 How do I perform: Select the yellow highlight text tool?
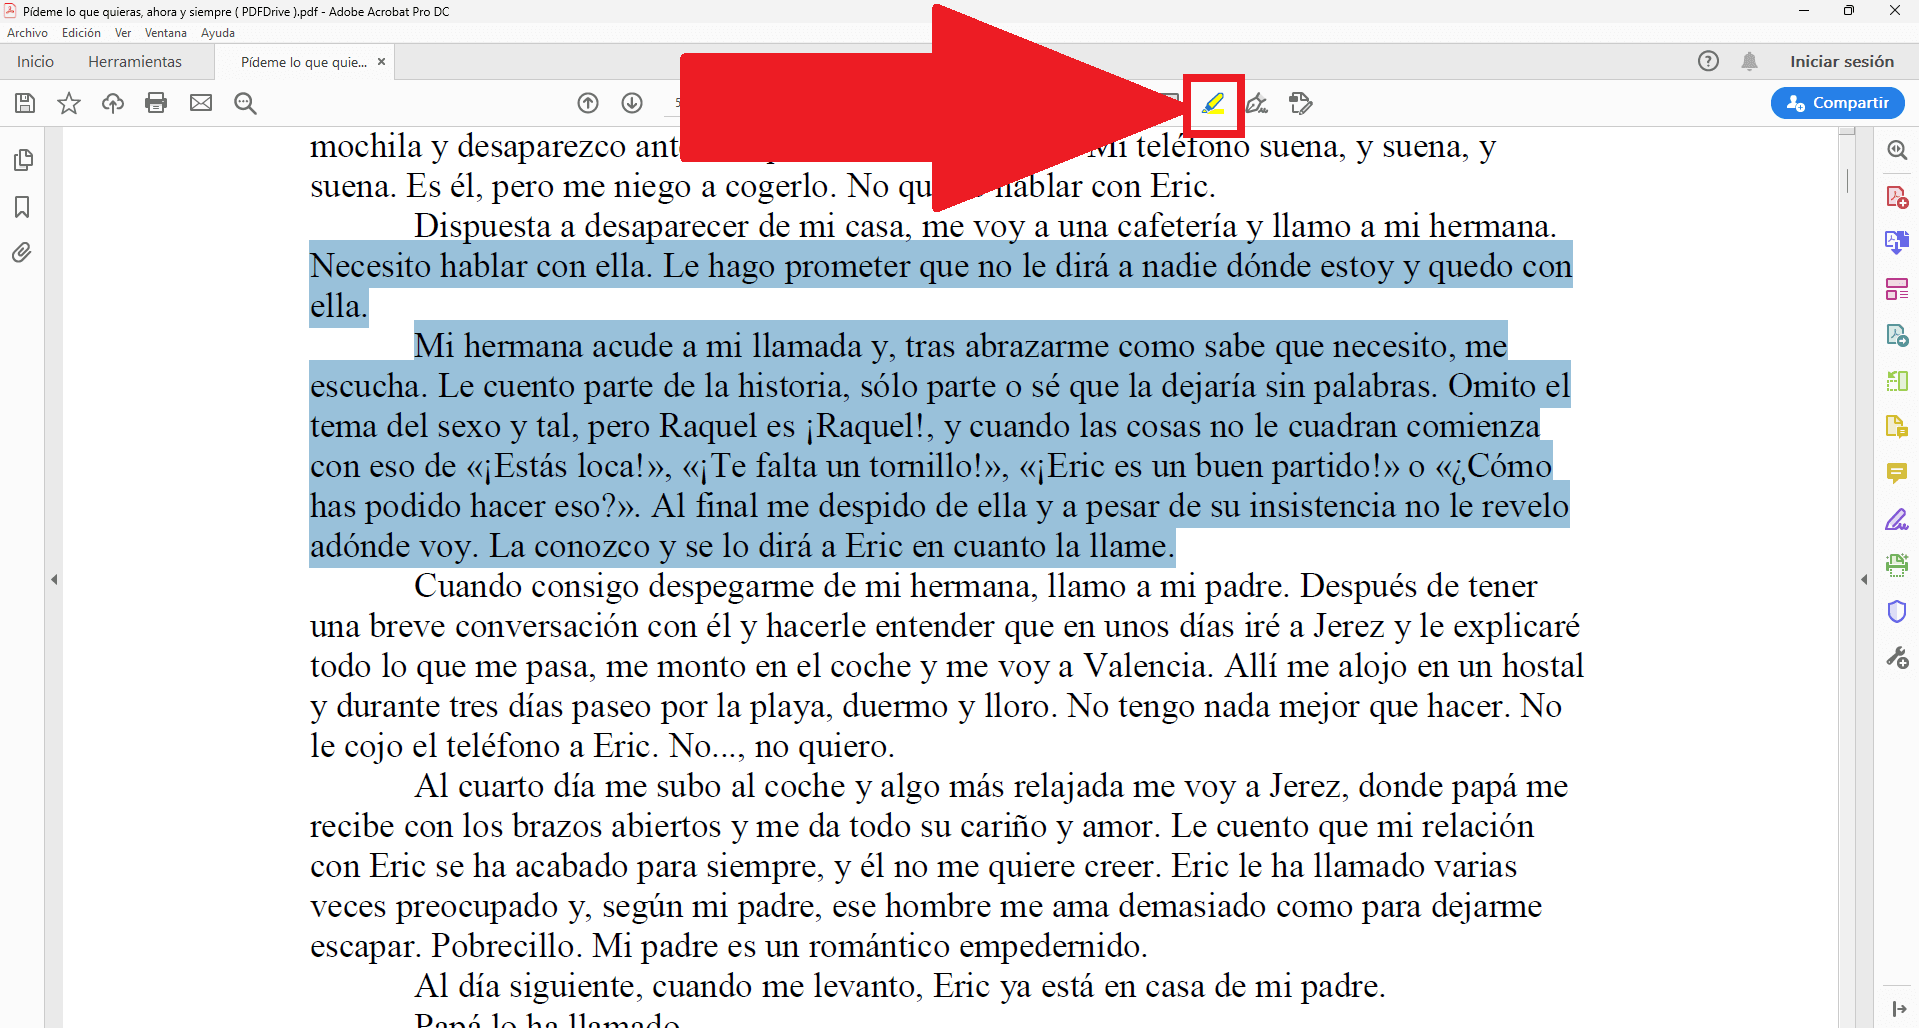click(x=1213, y=103)
